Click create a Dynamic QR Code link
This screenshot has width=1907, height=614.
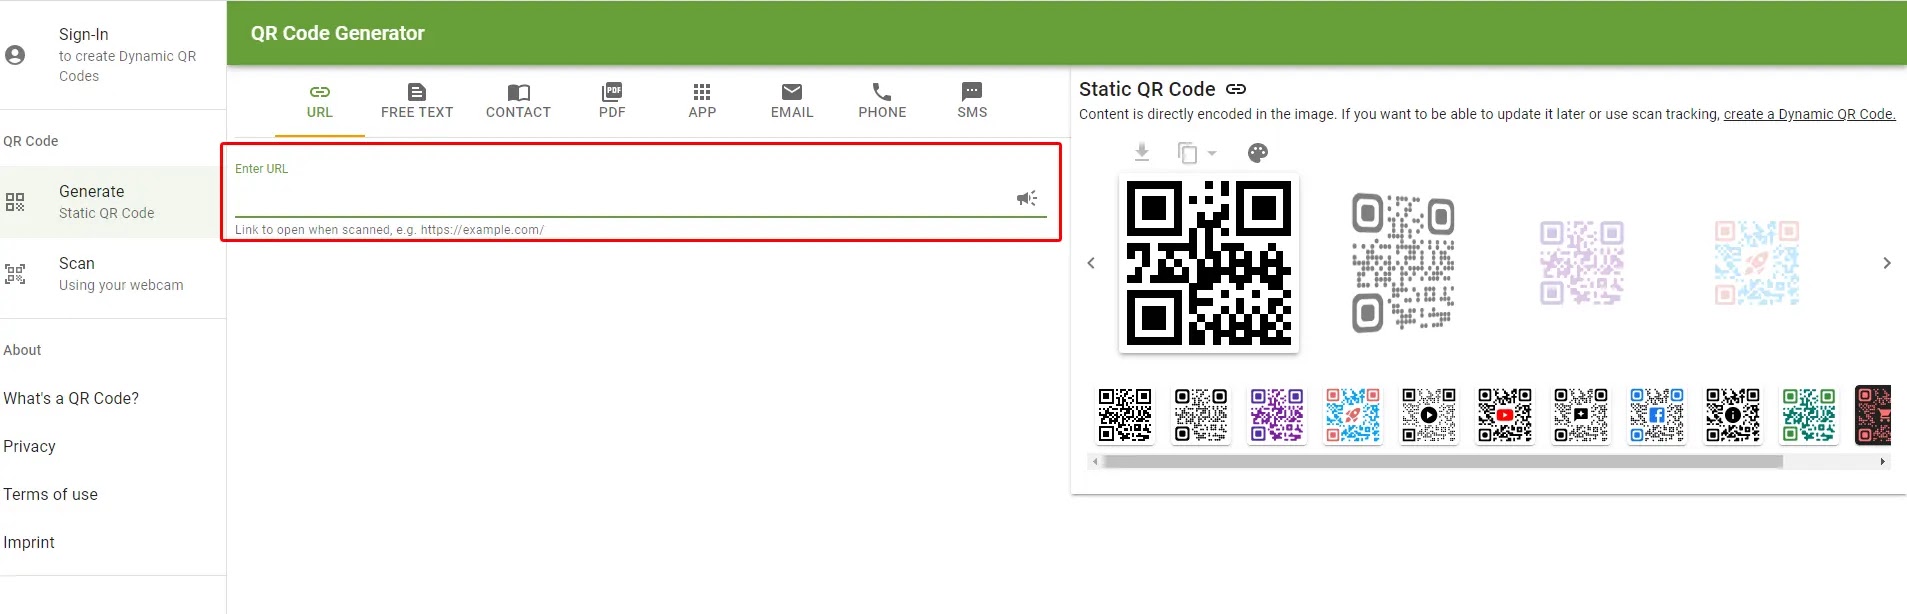[x=1809, y=114]
